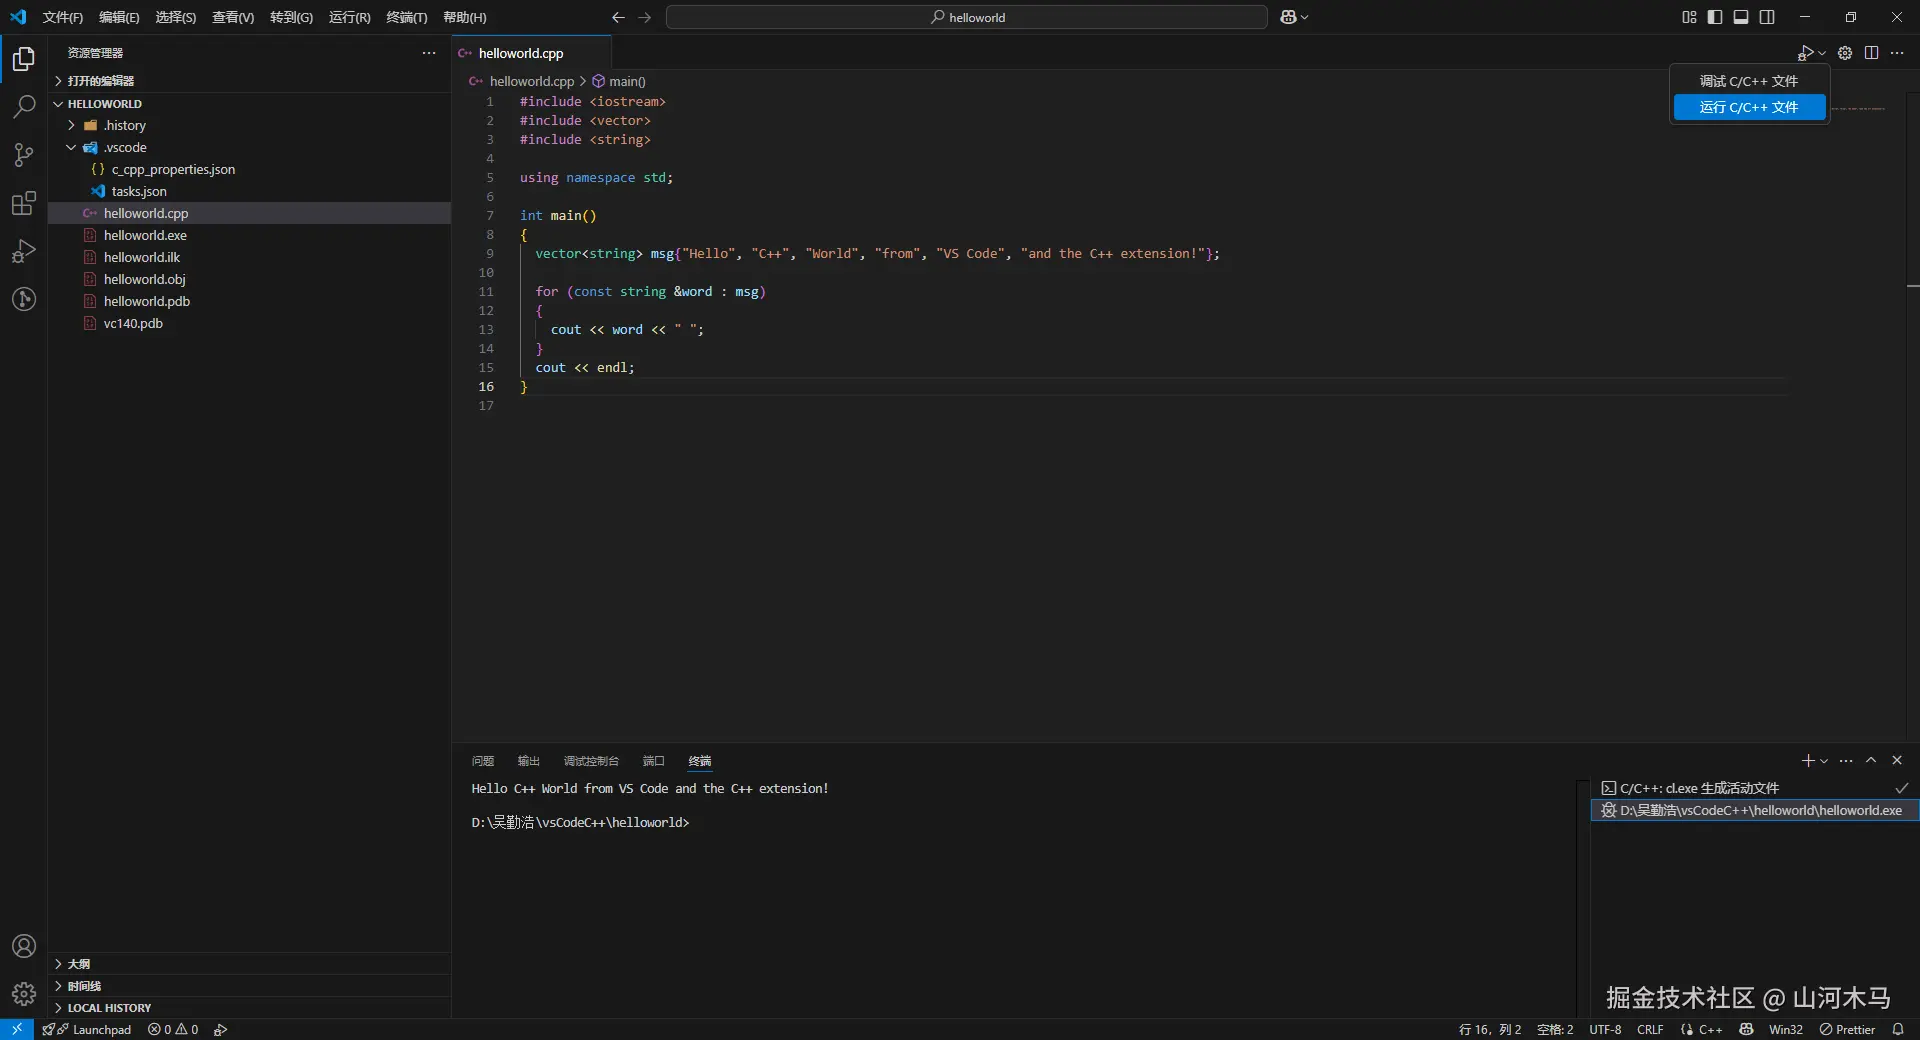Click the helloworld command center search box
The image size is (1920, 1040).
click(x=966, y=17)
